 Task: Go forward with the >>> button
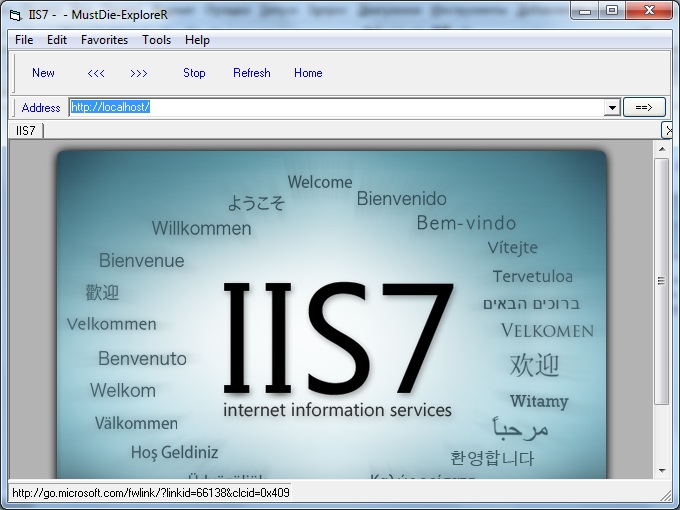tap(139, 73)
